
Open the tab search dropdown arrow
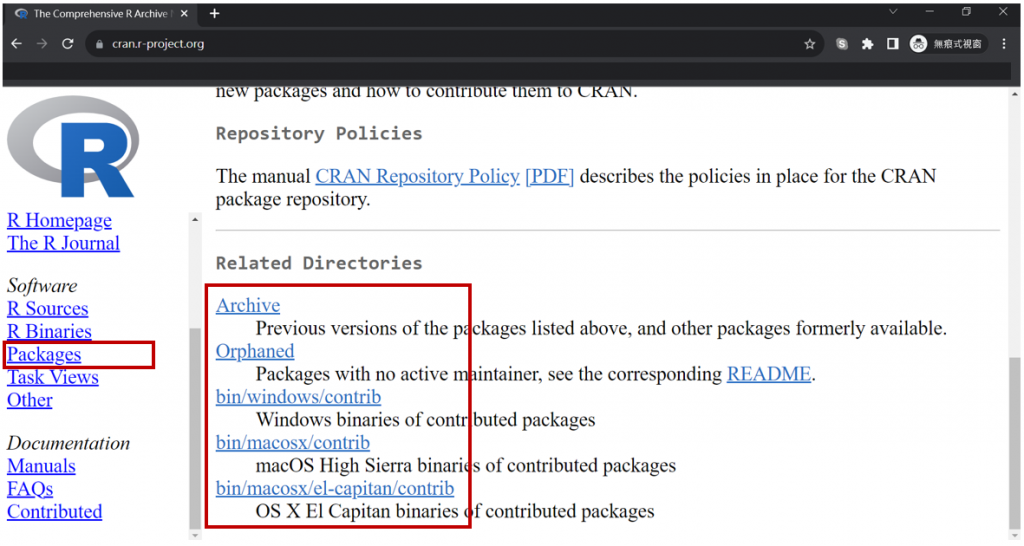pos(893,12)
